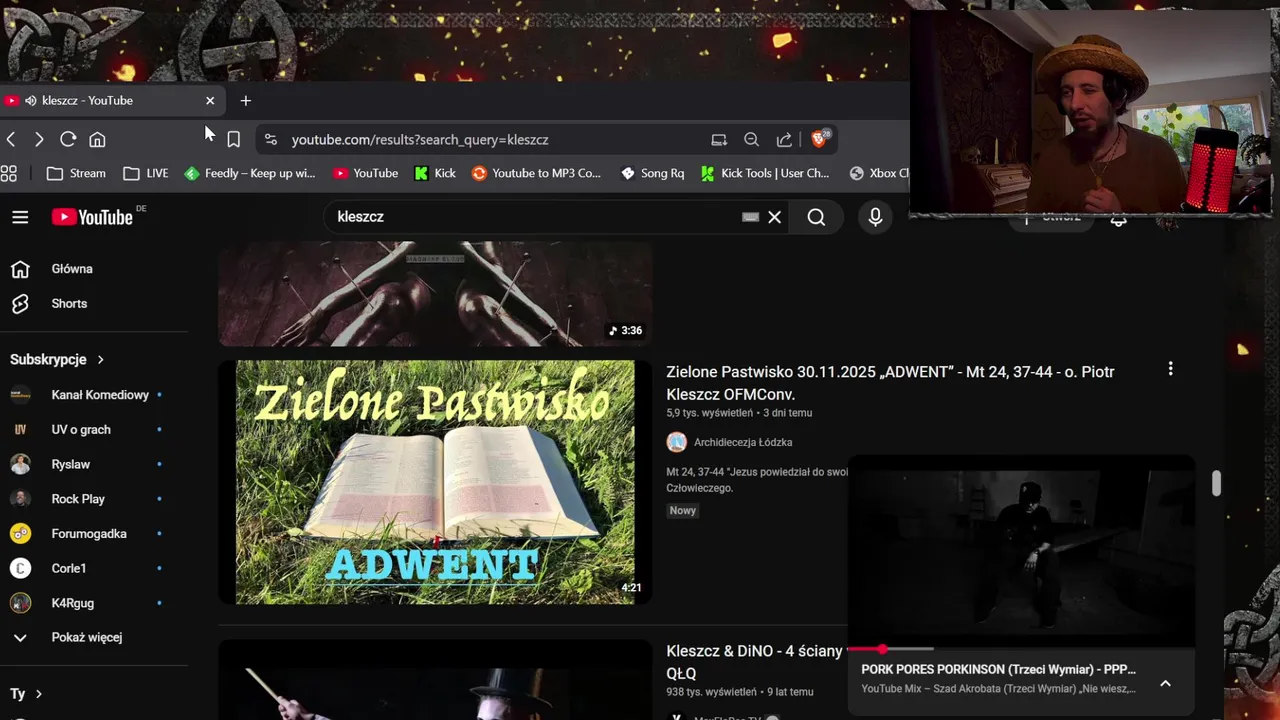Expand the Subskrypcje section
This screenshot has width=1280, height=720.
click(x=57, y=359)
